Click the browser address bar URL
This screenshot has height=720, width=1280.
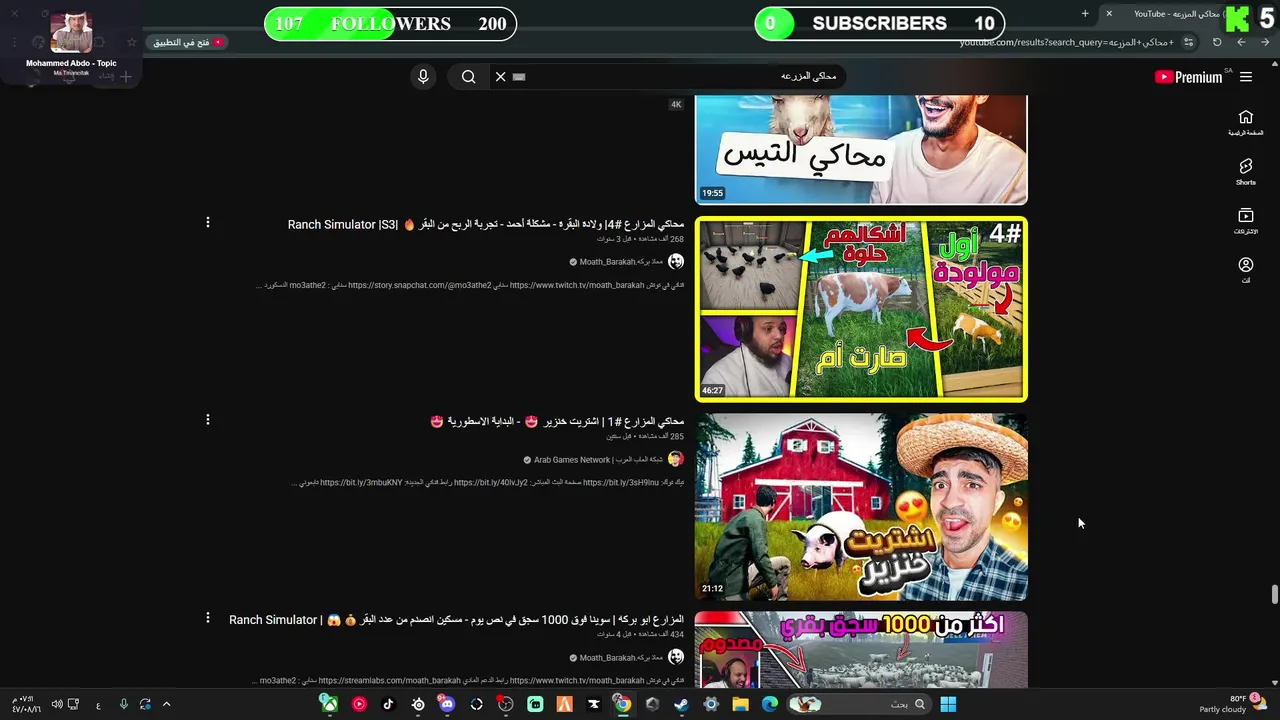pos(1066,42)
